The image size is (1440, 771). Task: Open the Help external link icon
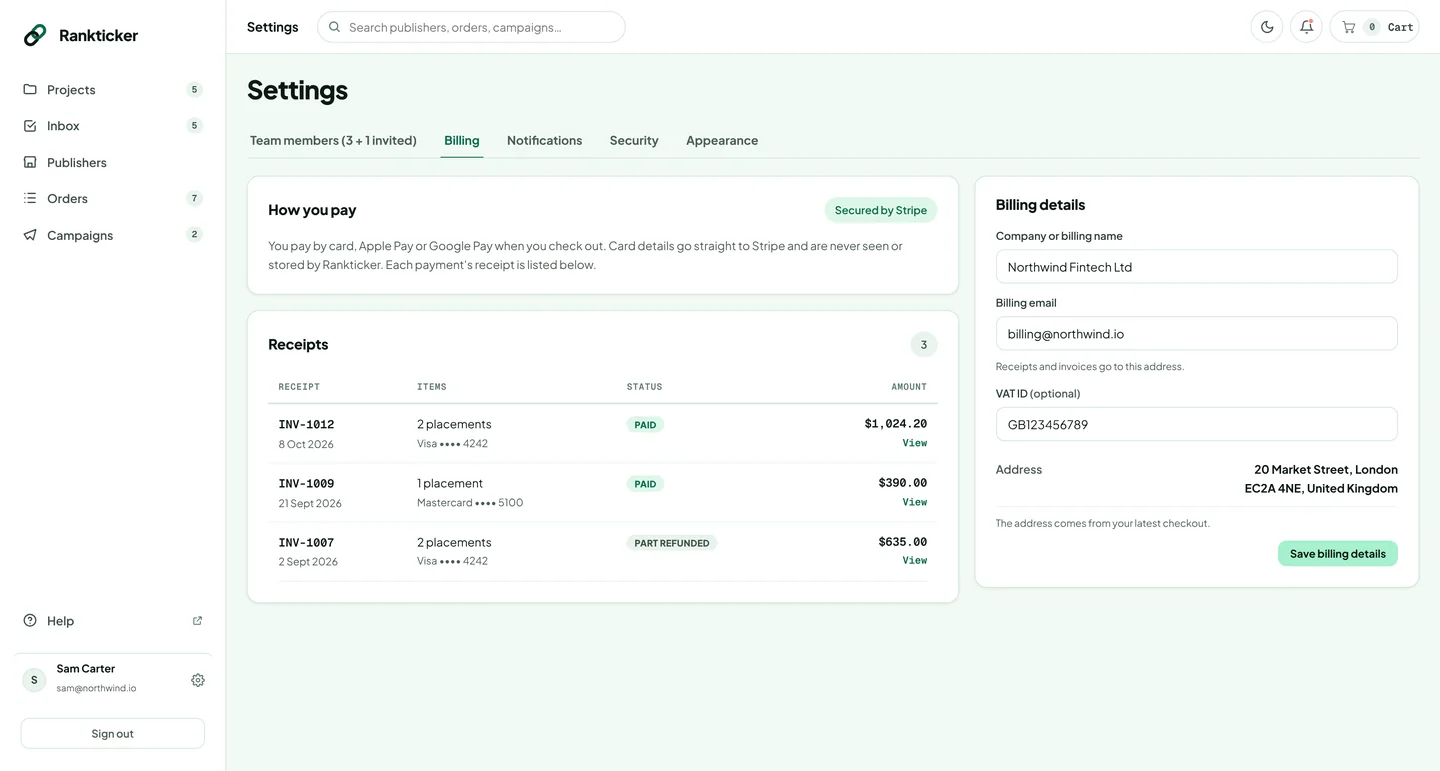(x=197, y=620)
